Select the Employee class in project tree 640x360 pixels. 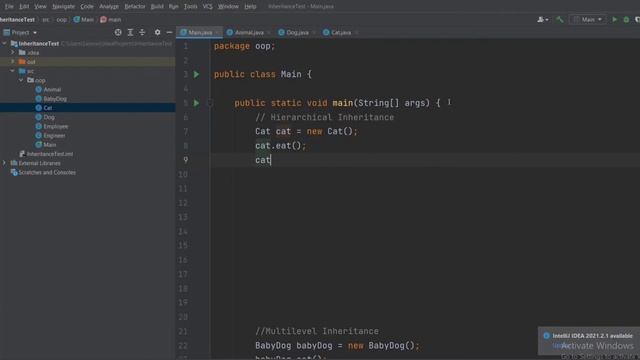point(56,127)
